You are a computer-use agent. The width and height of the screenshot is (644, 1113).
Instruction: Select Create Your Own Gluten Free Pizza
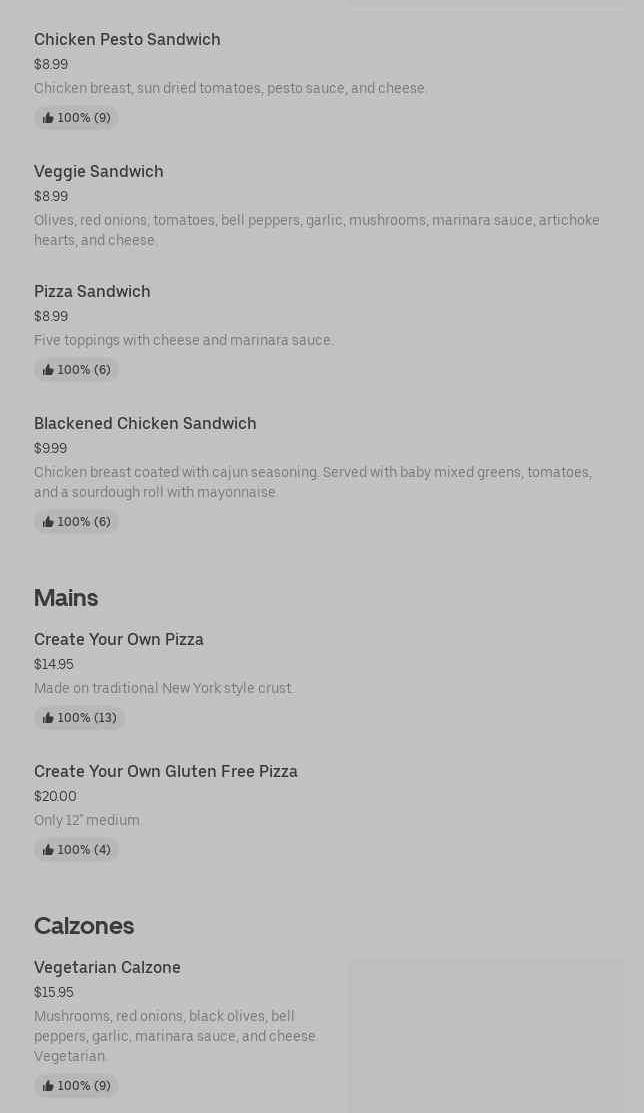(166, 771)
